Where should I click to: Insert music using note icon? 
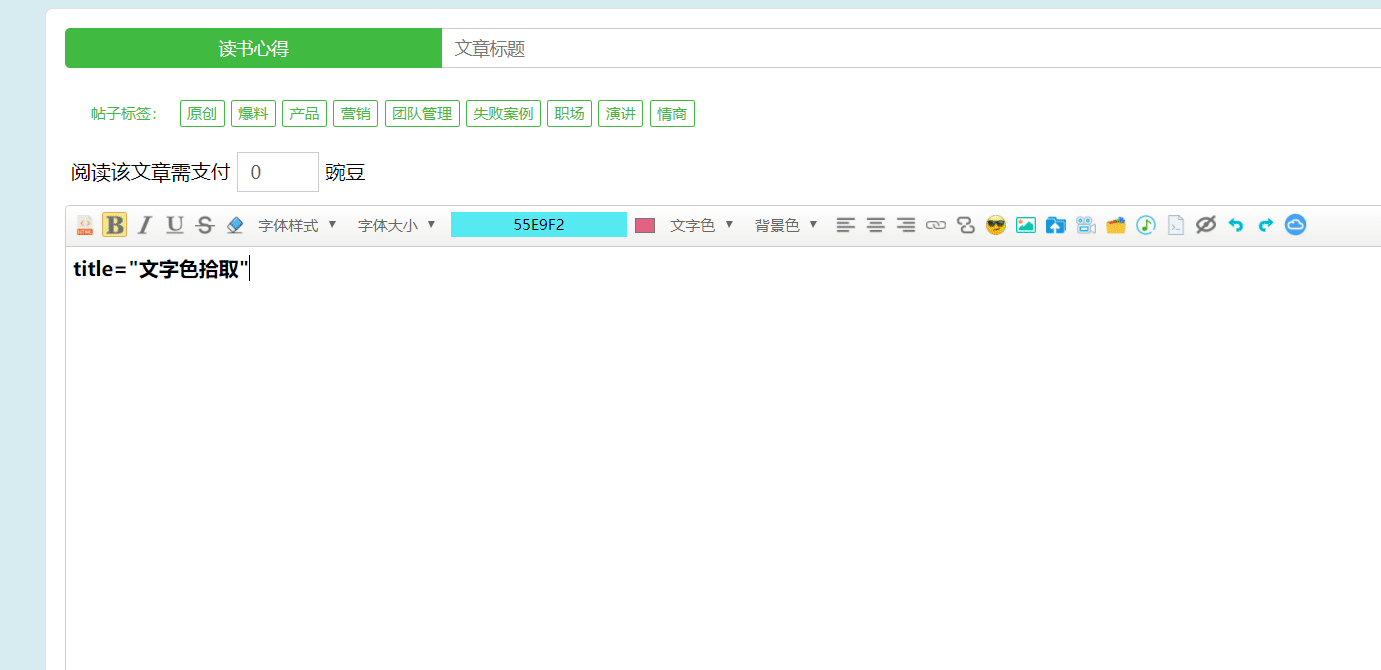point(1146,225)
